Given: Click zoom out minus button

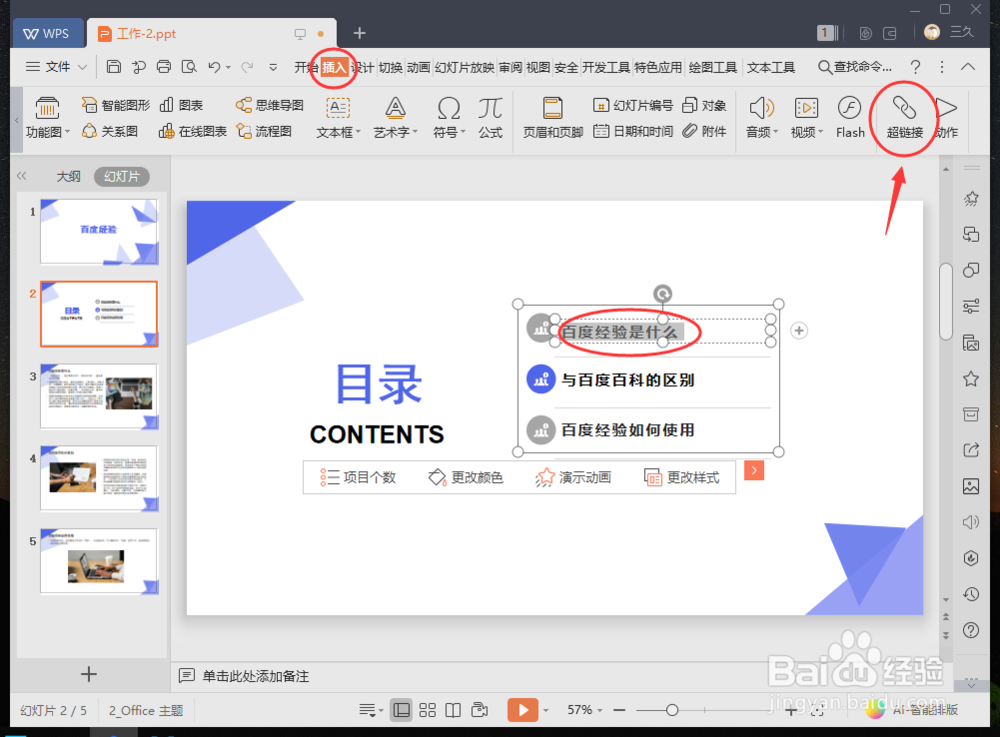Looking at the screenshot, I should pyautogui.click(x=619, y=710).
